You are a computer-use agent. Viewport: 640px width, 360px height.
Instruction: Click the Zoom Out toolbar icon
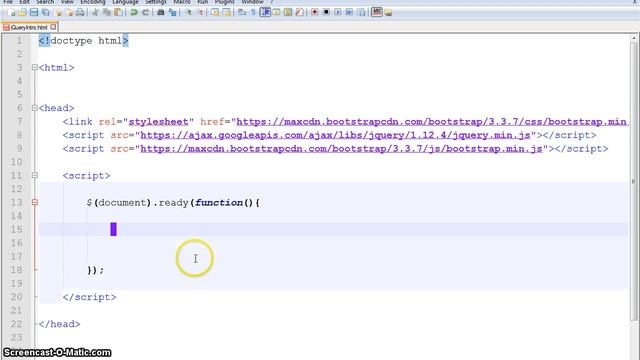coord(200,12)
